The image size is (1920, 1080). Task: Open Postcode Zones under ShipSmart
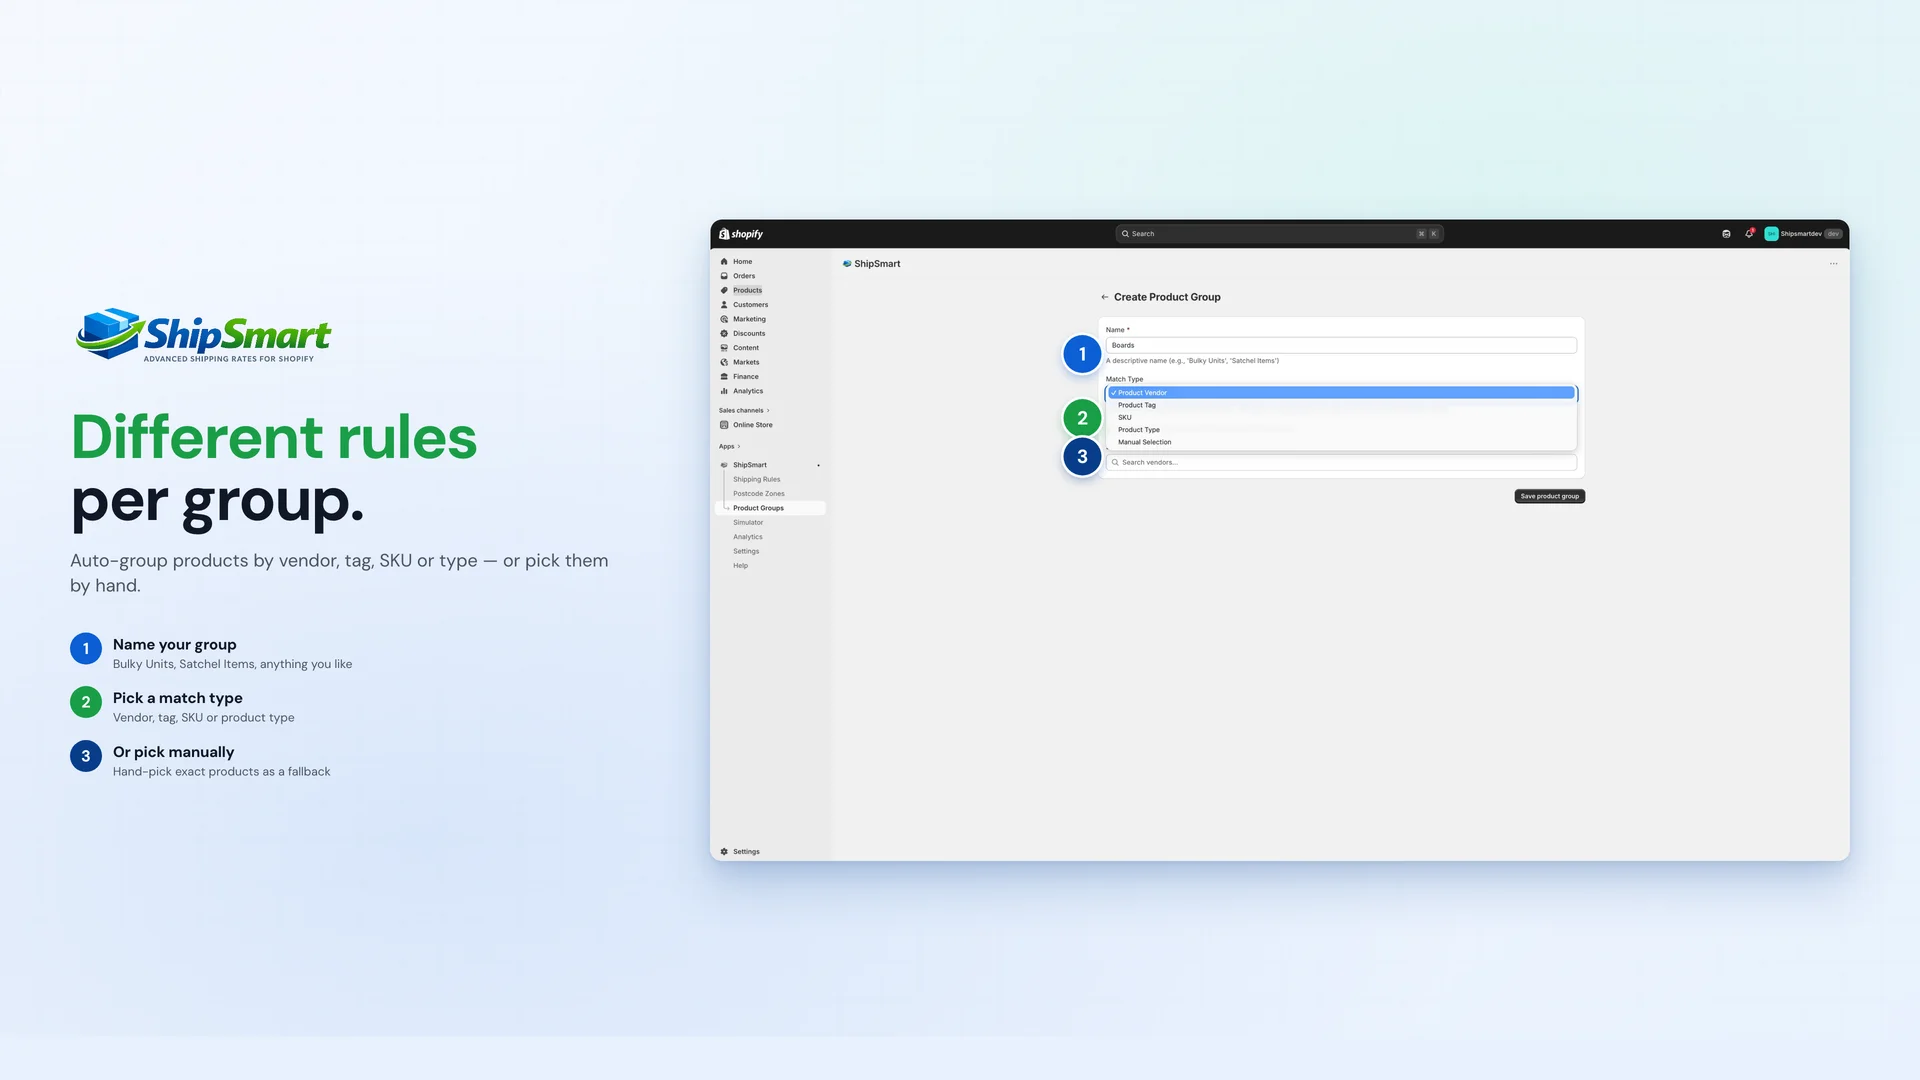pos(759,494)
